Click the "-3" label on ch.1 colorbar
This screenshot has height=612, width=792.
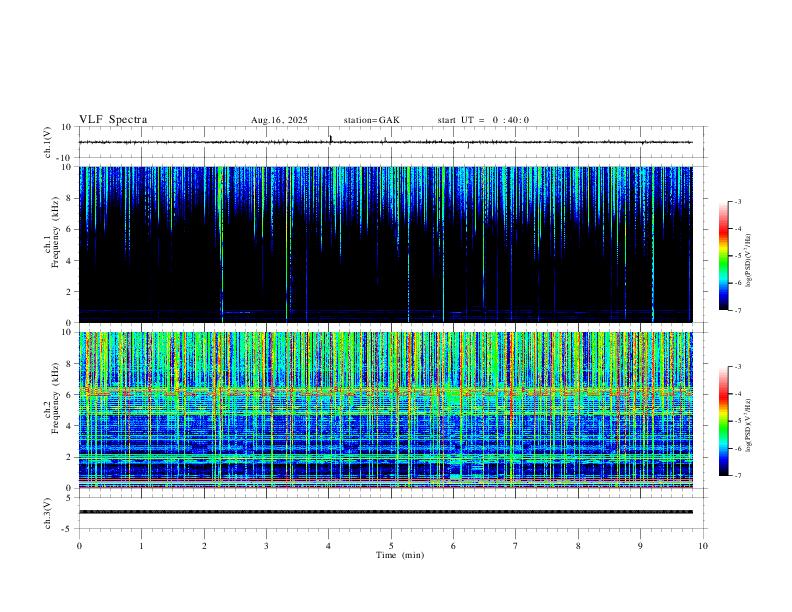pyautogui.click(x=737, y=201)
